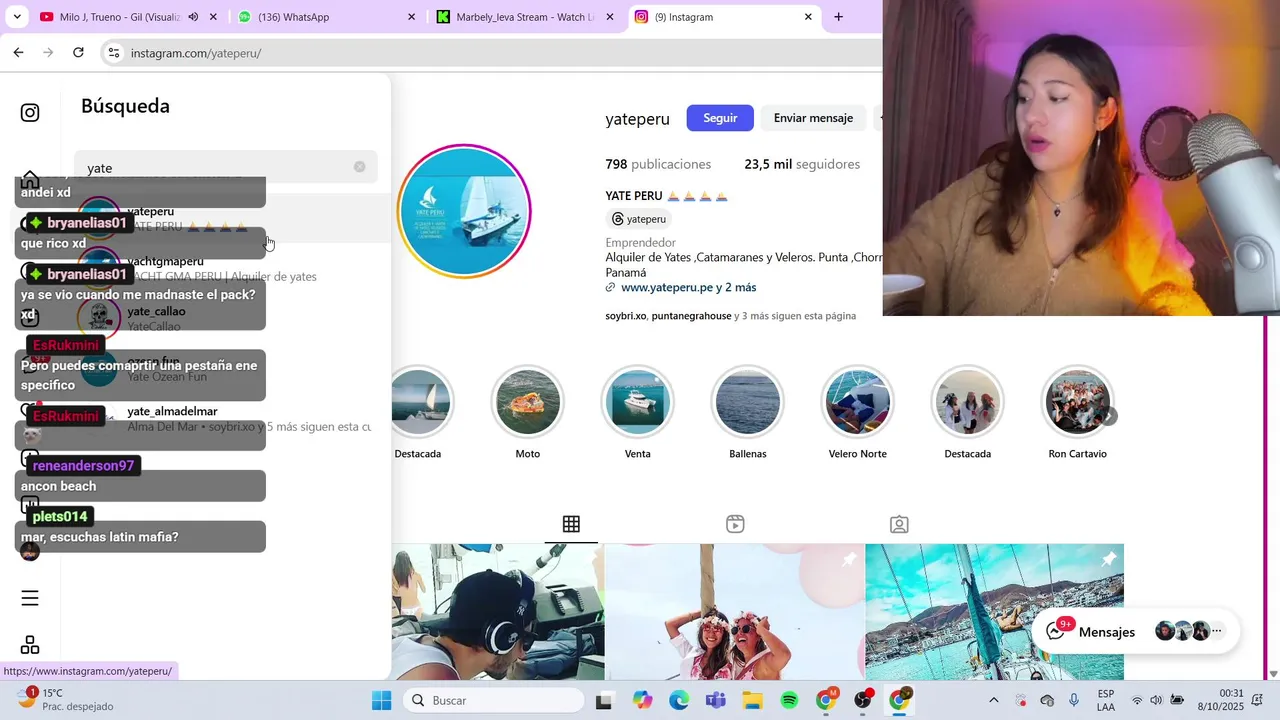
Task: Switch to the Reels tab
Action: (x=735, y=524)
